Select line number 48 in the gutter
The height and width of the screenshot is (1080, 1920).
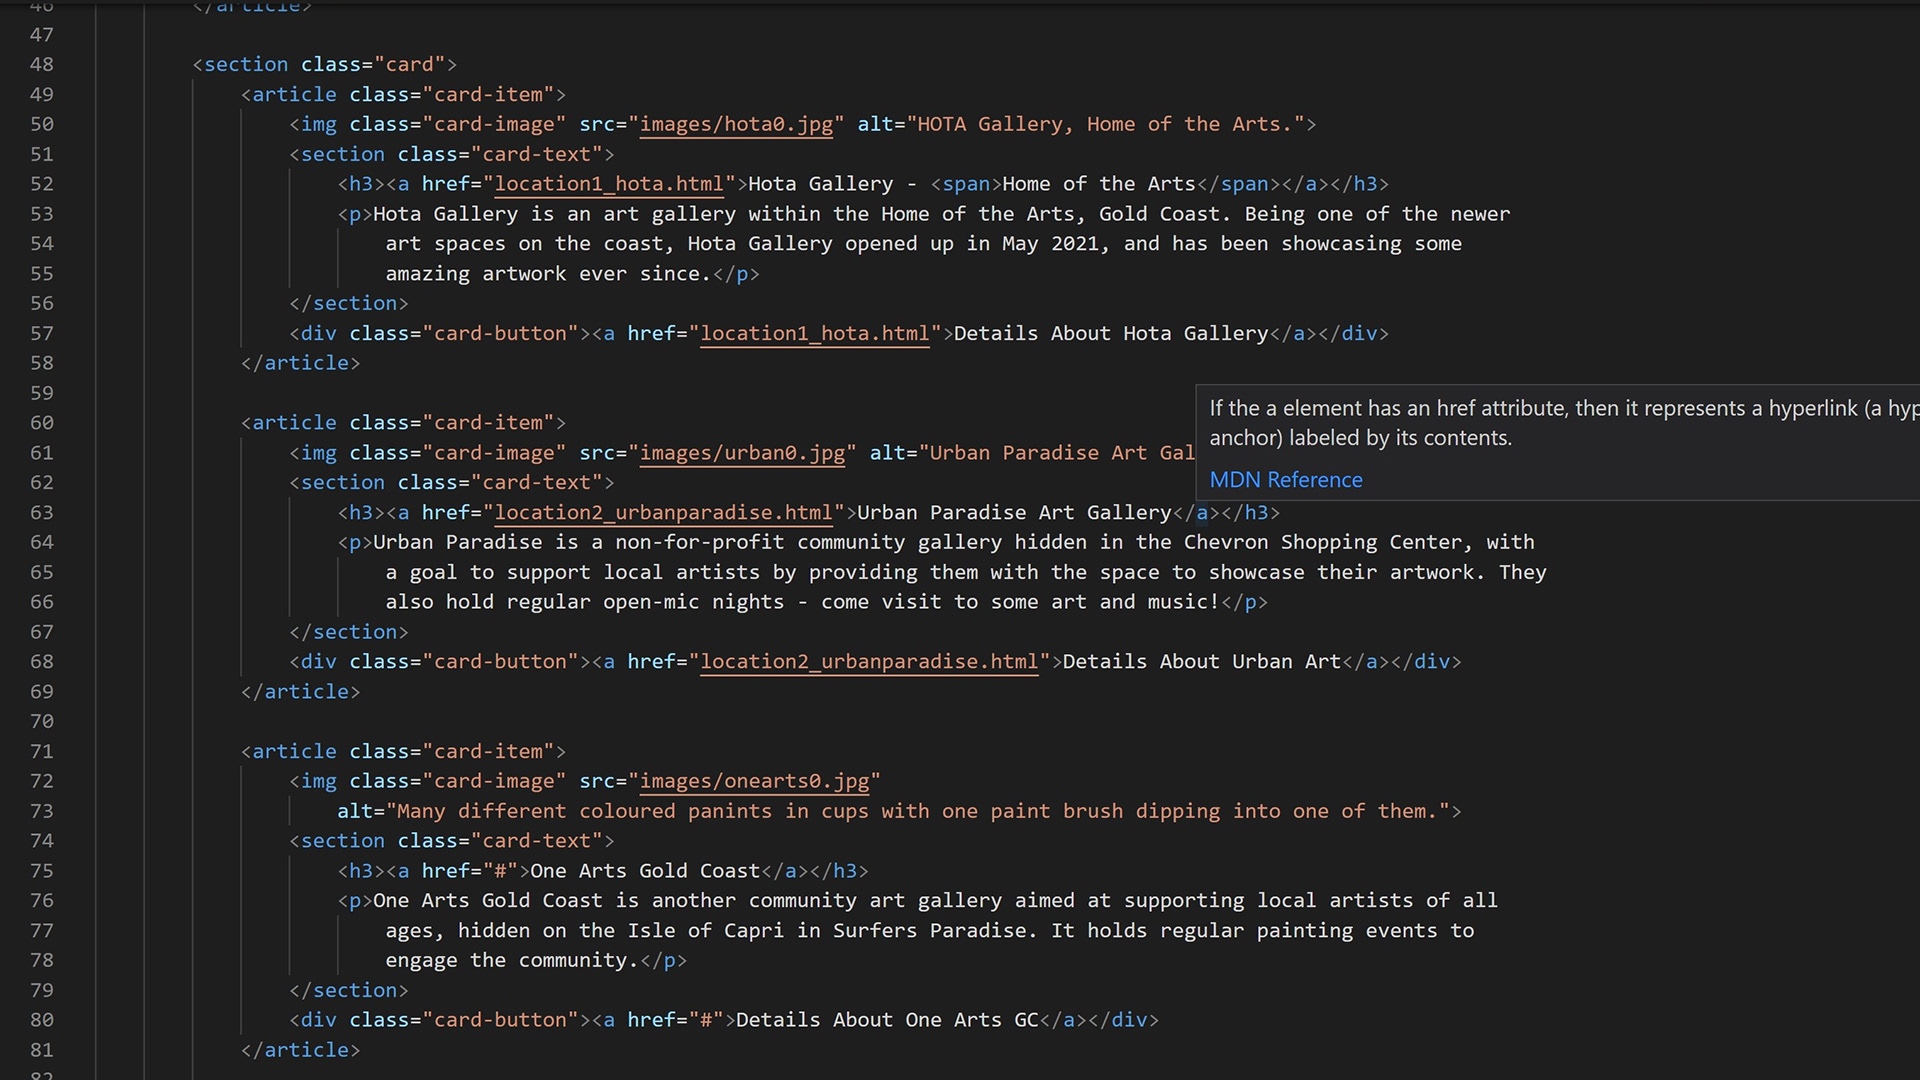[x=42, y=64]
